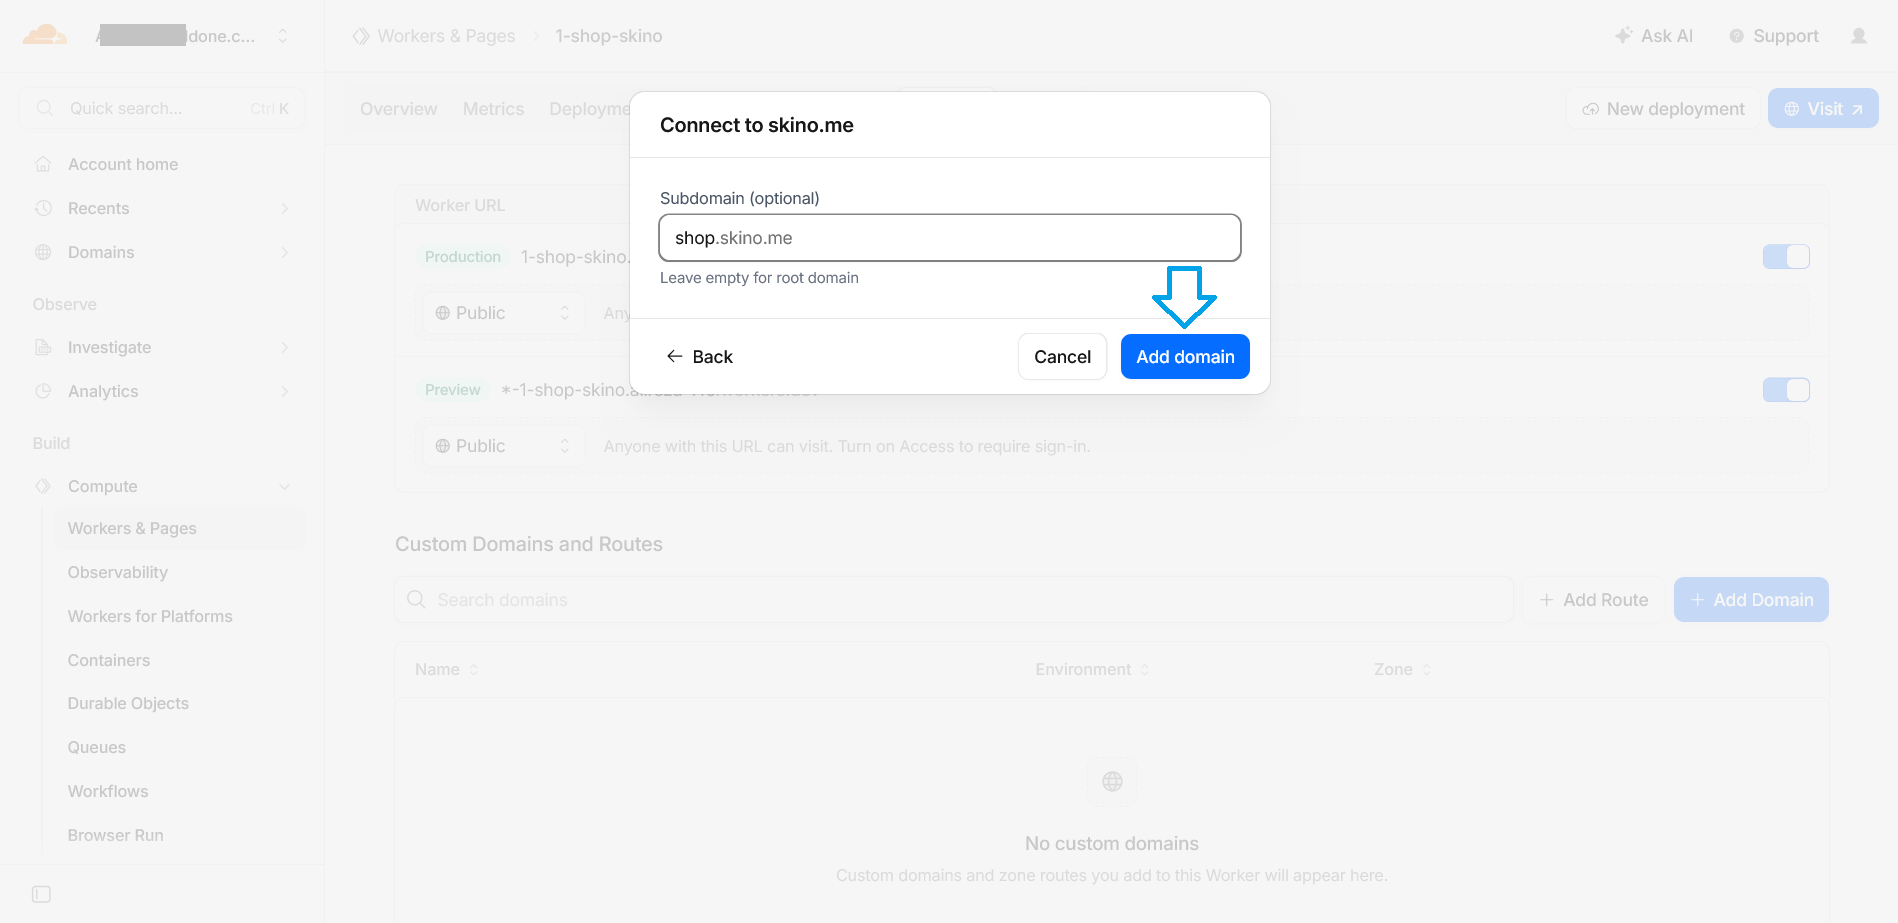Expand the Recents submenu chevron
The height and width of the screenshot is (923, 1898).
285,208
